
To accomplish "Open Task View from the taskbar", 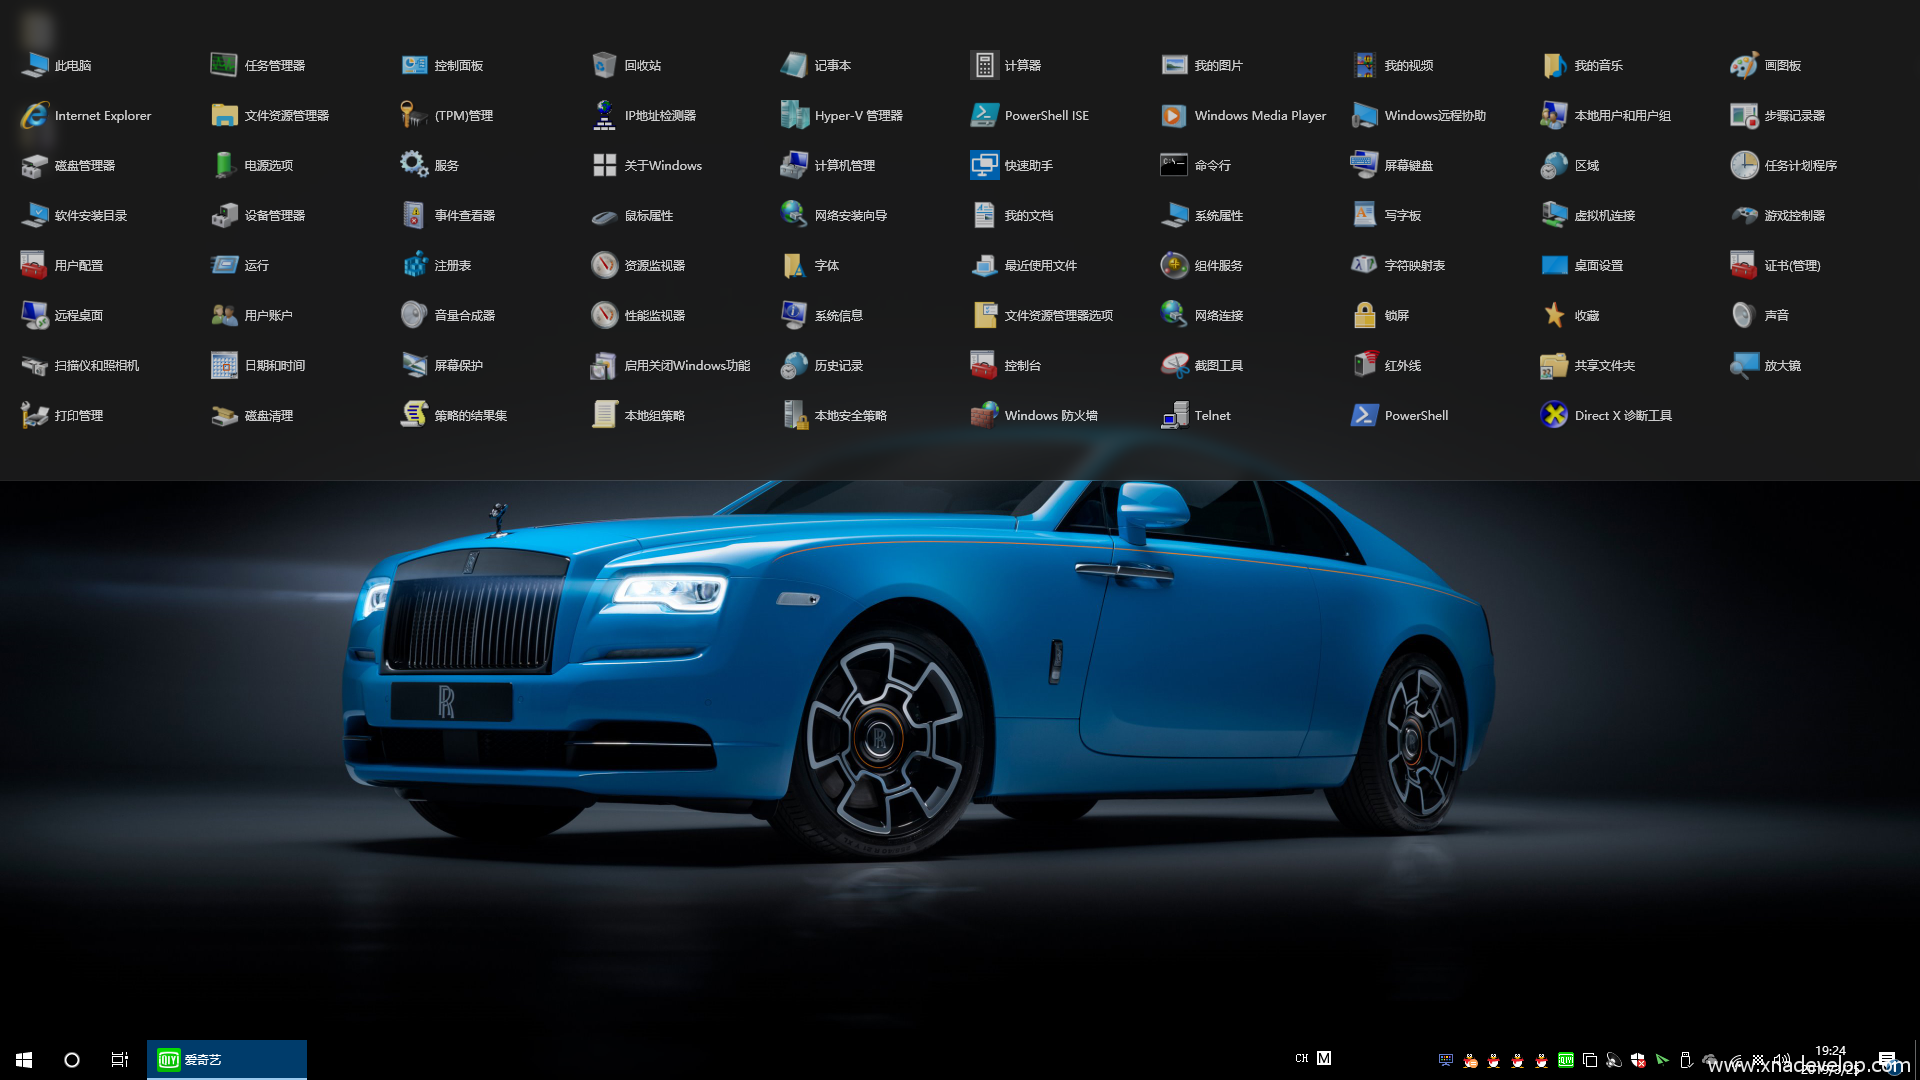I will 119,1059.
